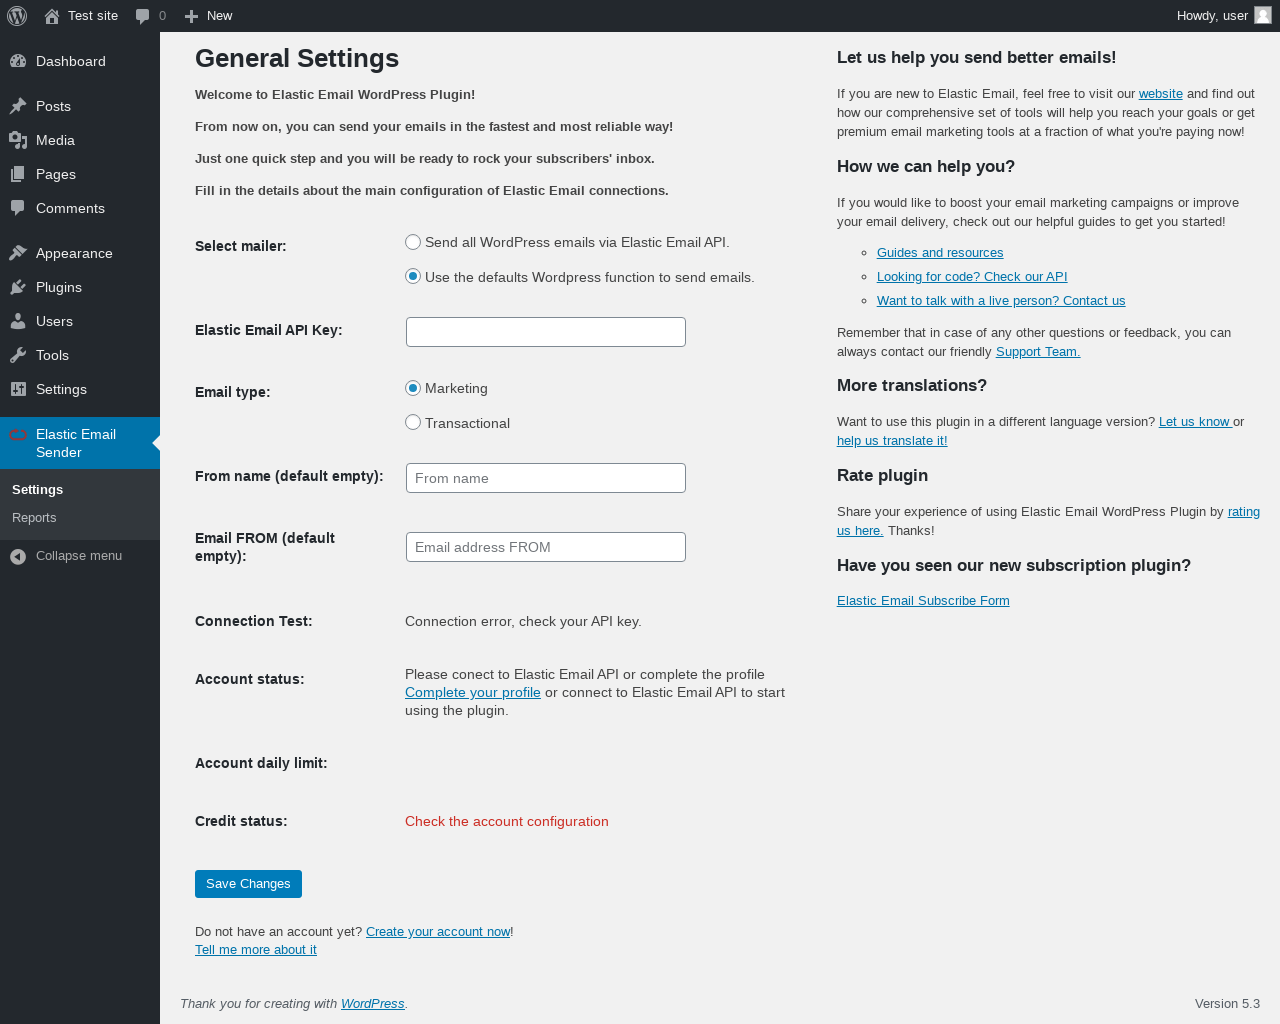Viewport: 1280px width, 1024px height.
Task: Open the Reports submenu item
Action: 34,518
